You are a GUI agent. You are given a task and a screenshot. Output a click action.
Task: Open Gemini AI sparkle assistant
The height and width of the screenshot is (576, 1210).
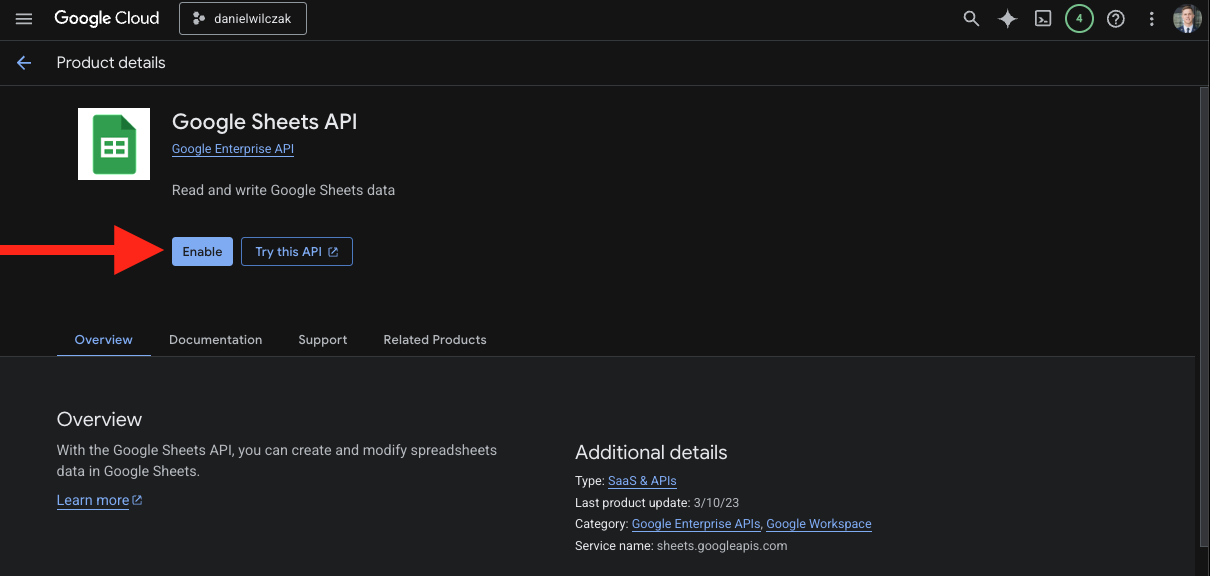point(1007,19)
